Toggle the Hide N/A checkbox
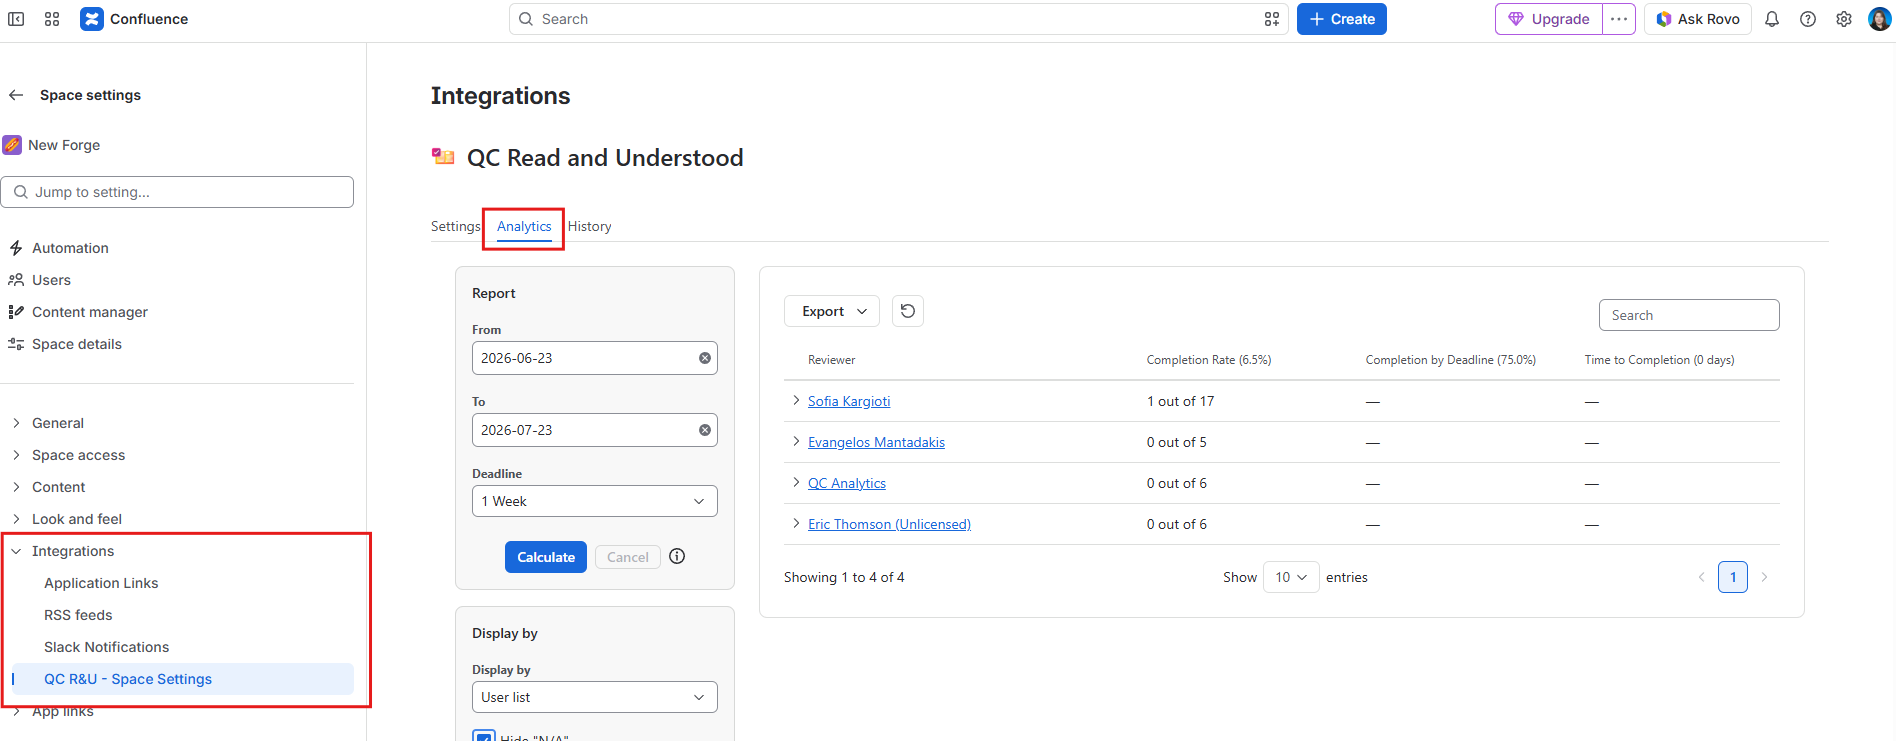Image resolution: width=1896 pixels, height=741 pixels. [x=484, y=737]
